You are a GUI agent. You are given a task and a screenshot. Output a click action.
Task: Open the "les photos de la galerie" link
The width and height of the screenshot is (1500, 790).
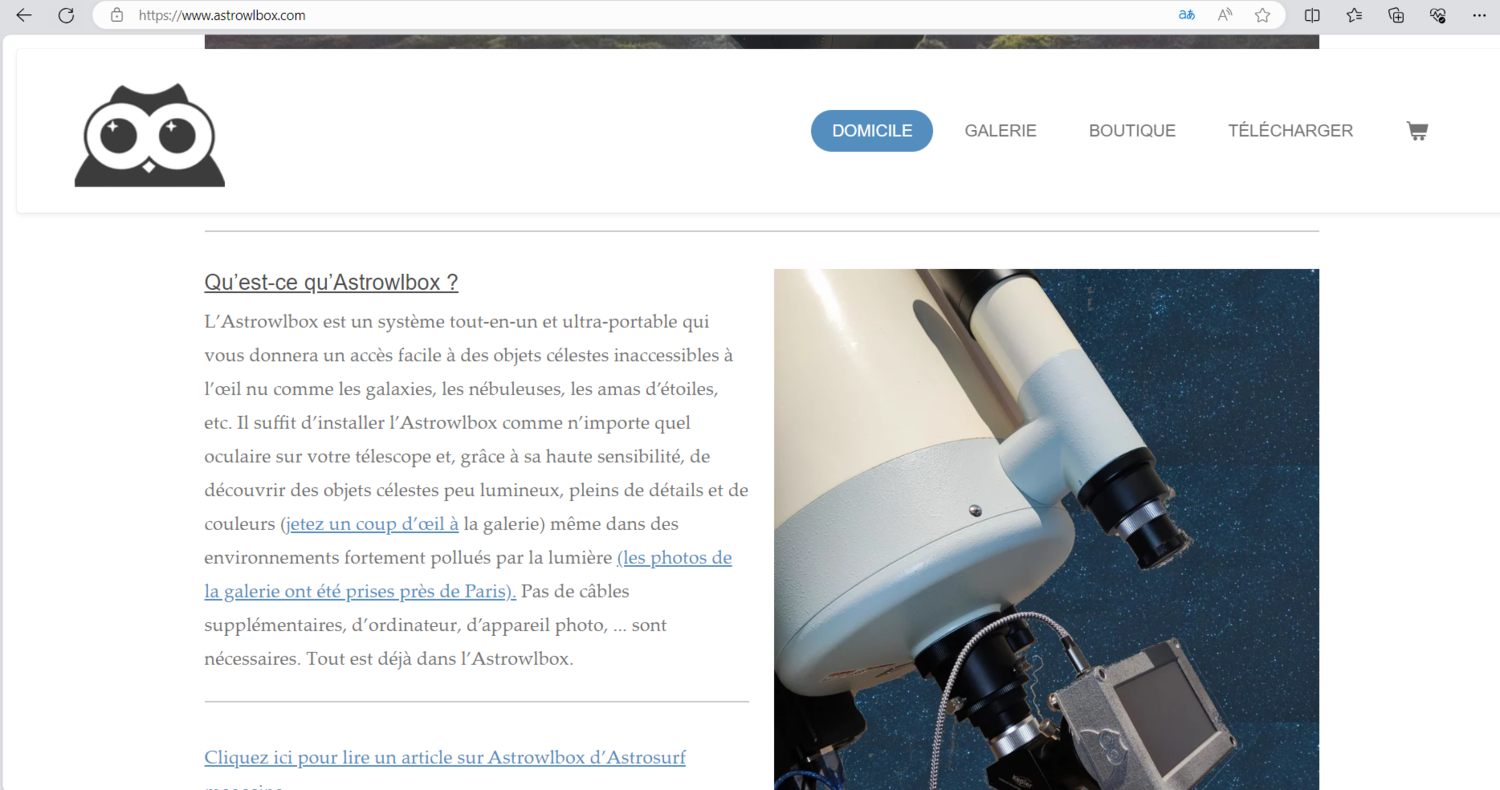point(468,574)
